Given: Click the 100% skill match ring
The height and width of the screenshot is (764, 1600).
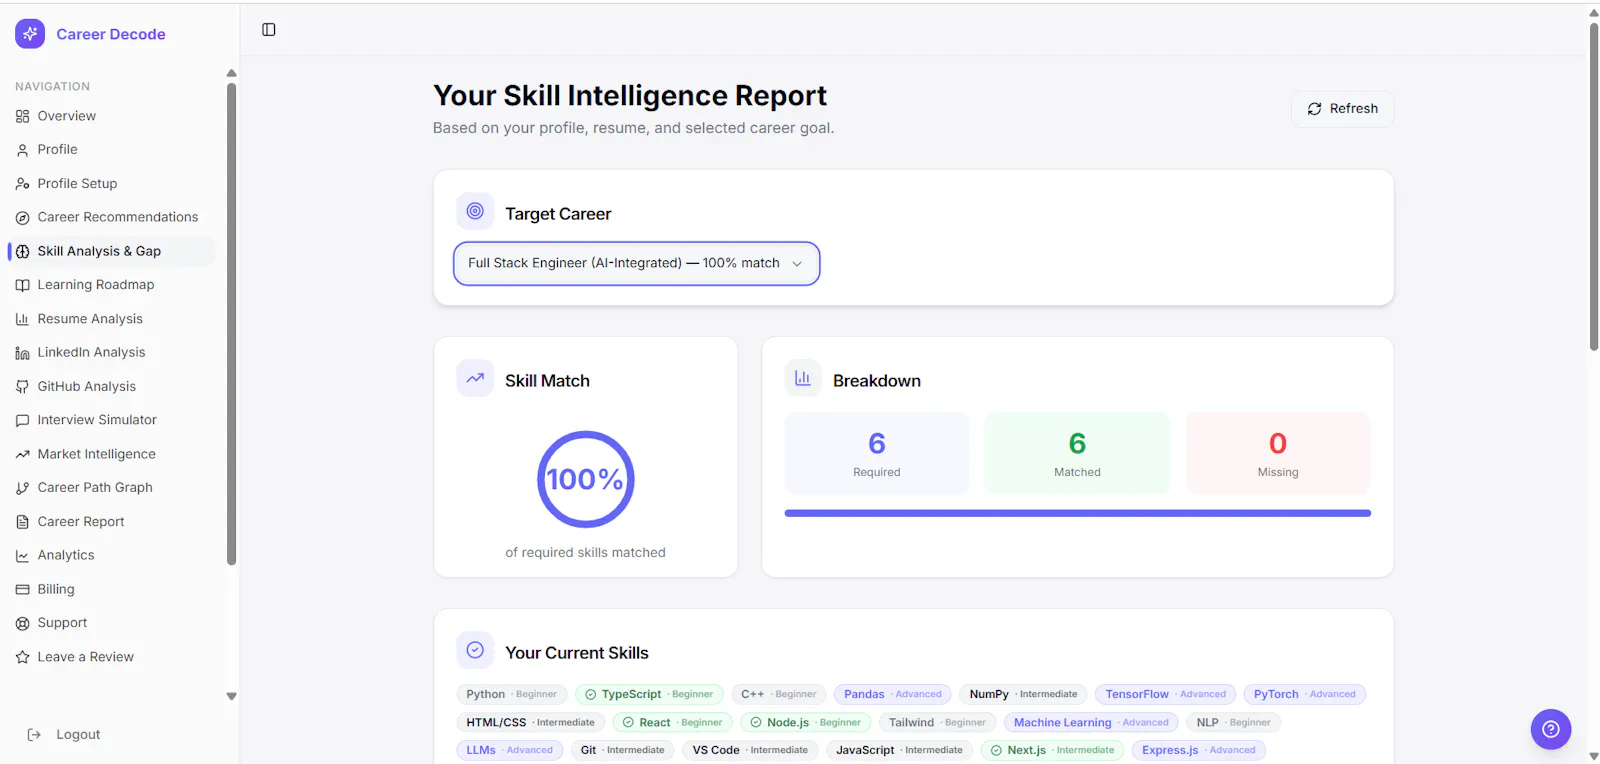Looking at the screenshot, I should (x=586, y=479).
